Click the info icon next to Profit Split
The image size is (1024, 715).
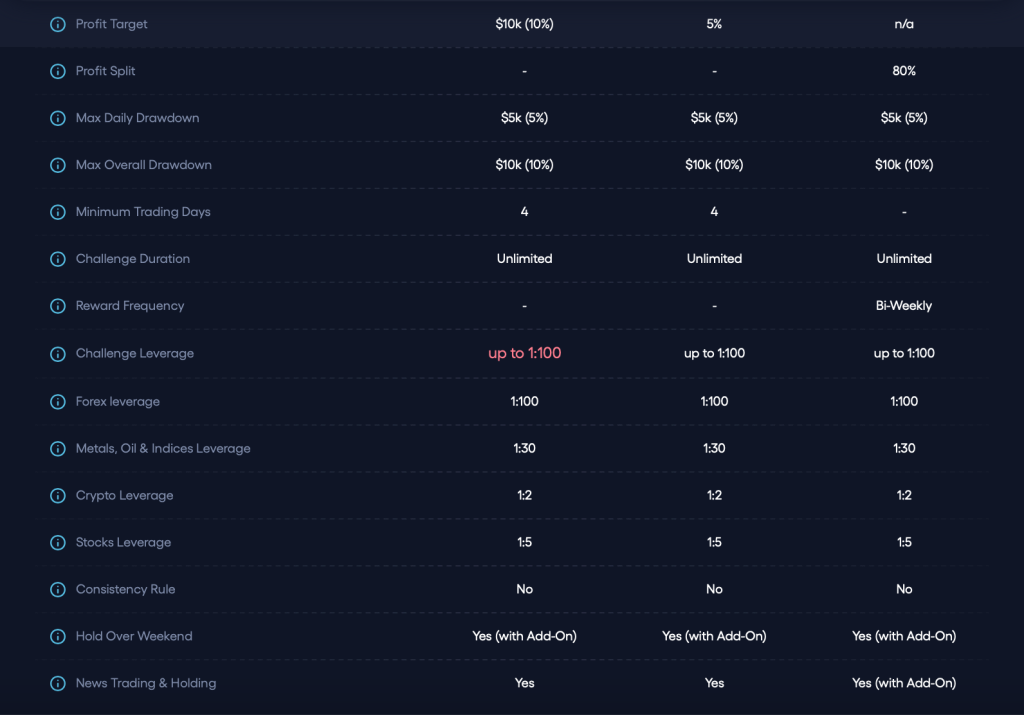[x=58, y=71]
